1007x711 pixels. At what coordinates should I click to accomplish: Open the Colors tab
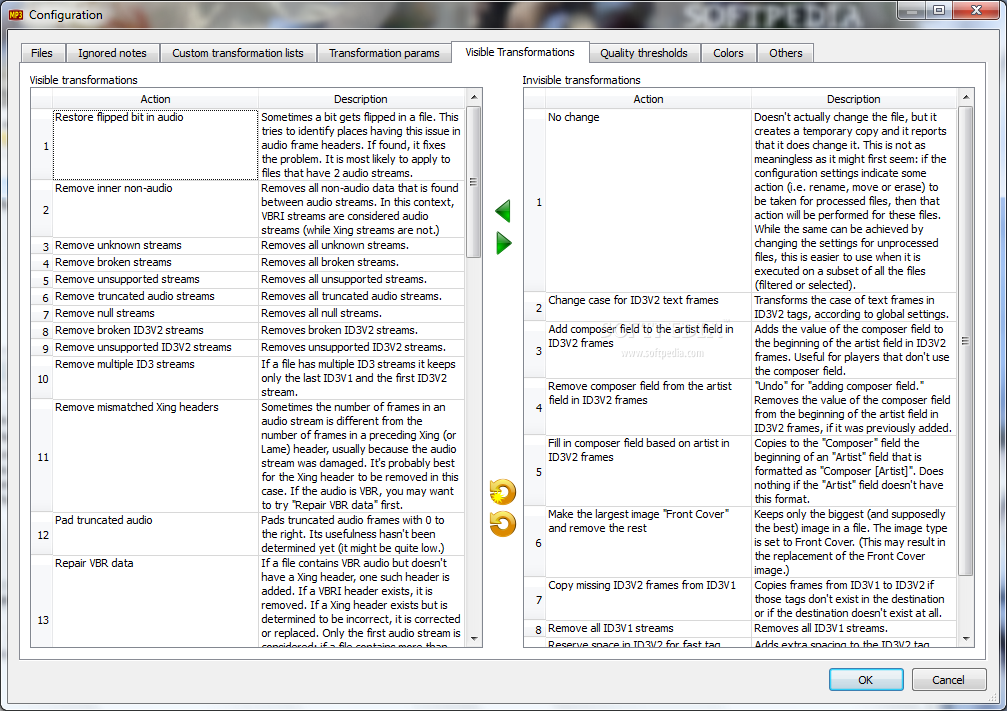pos(728,53)
